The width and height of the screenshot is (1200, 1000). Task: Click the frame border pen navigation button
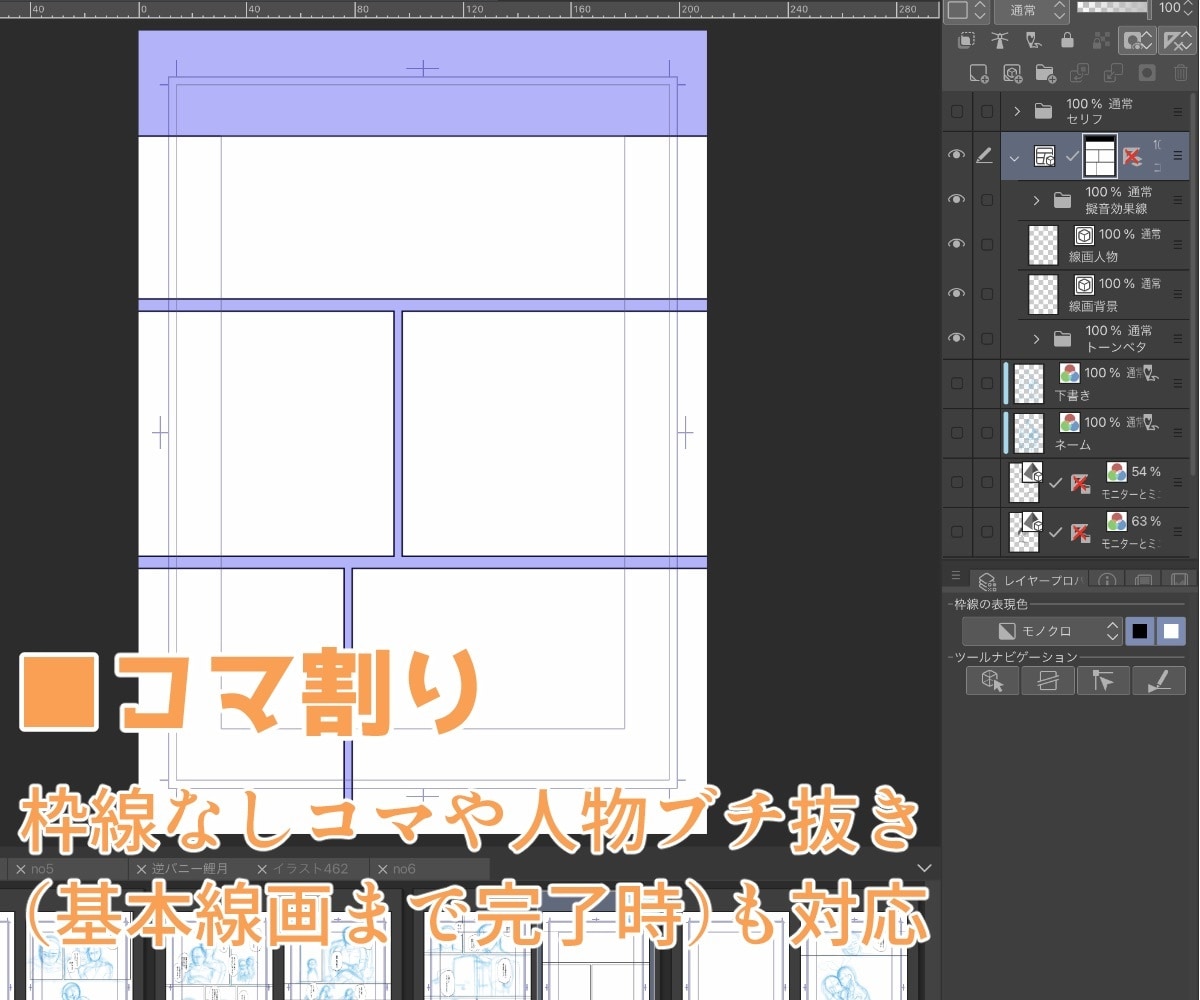pos(1159,681)
